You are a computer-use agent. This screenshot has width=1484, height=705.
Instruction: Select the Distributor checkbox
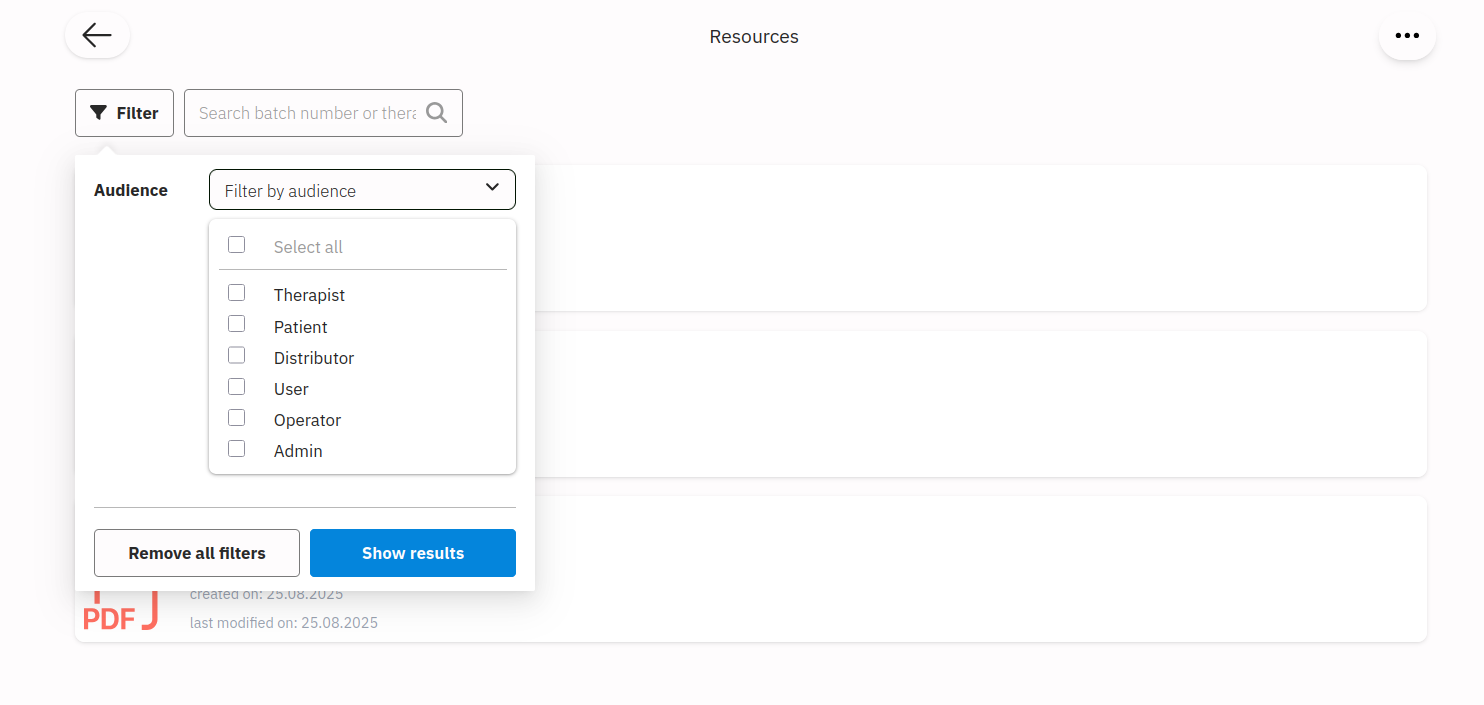(237, 355)
